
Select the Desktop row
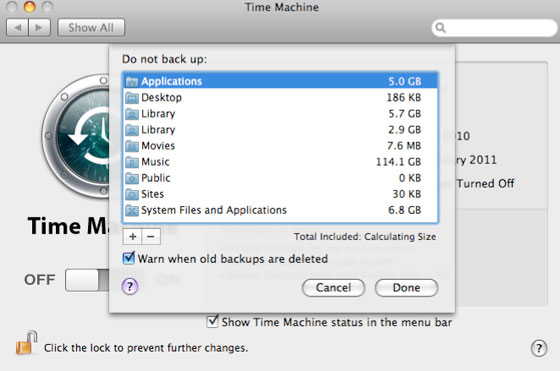280,97
